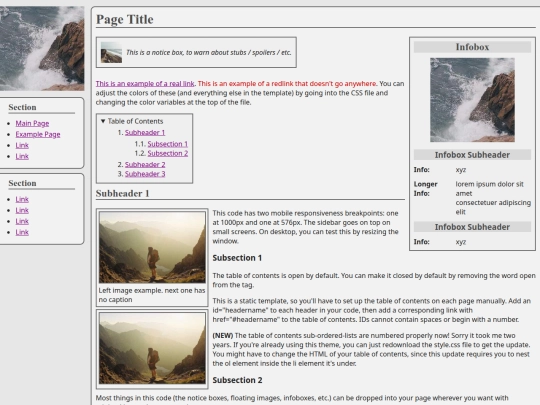The height and width of the screenshot is (405, 540).
Task: Jump to Subheader 1 from table of contents
Action: click(x=145, y=133)
